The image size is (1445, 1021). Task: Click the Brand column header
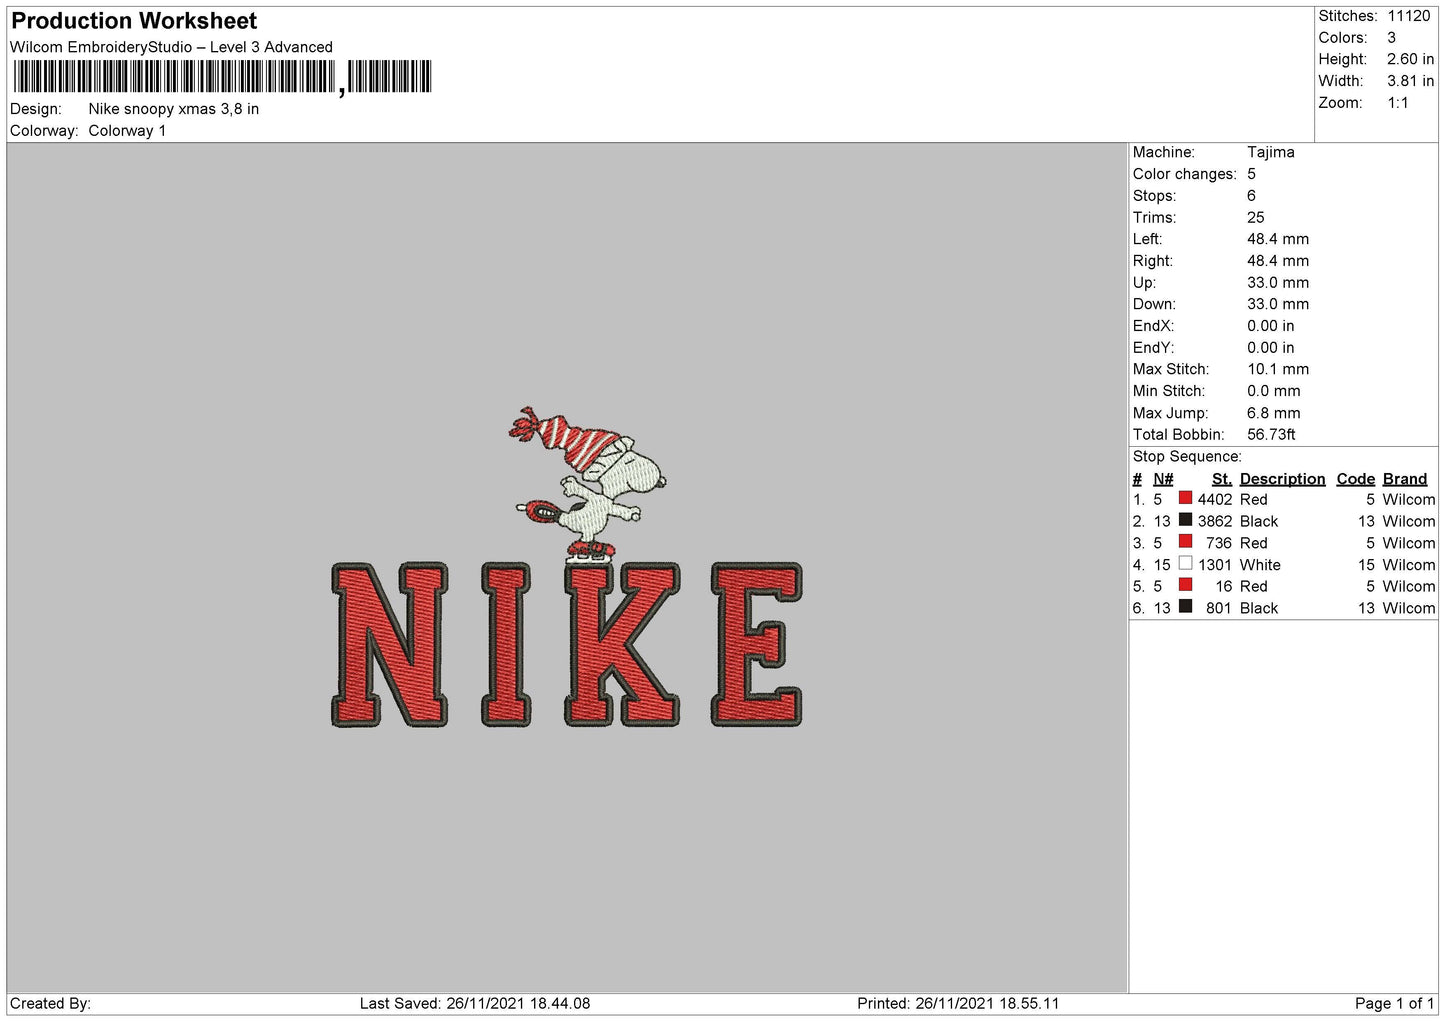(x=1404, y=479)
